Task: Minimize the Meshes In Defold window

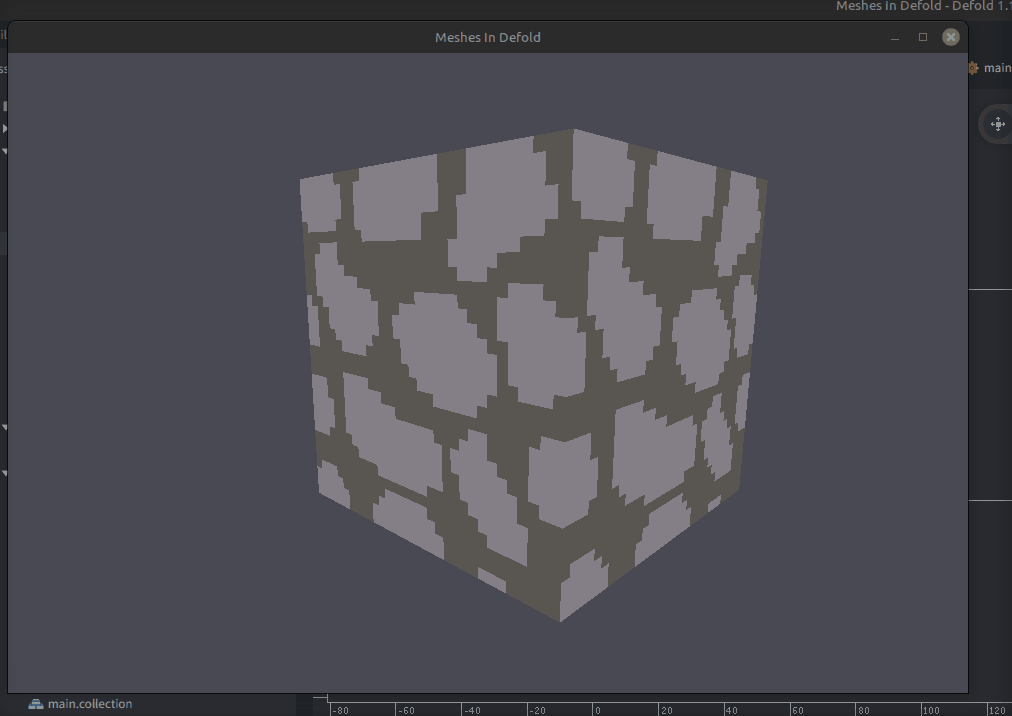Action: [895, 38]
